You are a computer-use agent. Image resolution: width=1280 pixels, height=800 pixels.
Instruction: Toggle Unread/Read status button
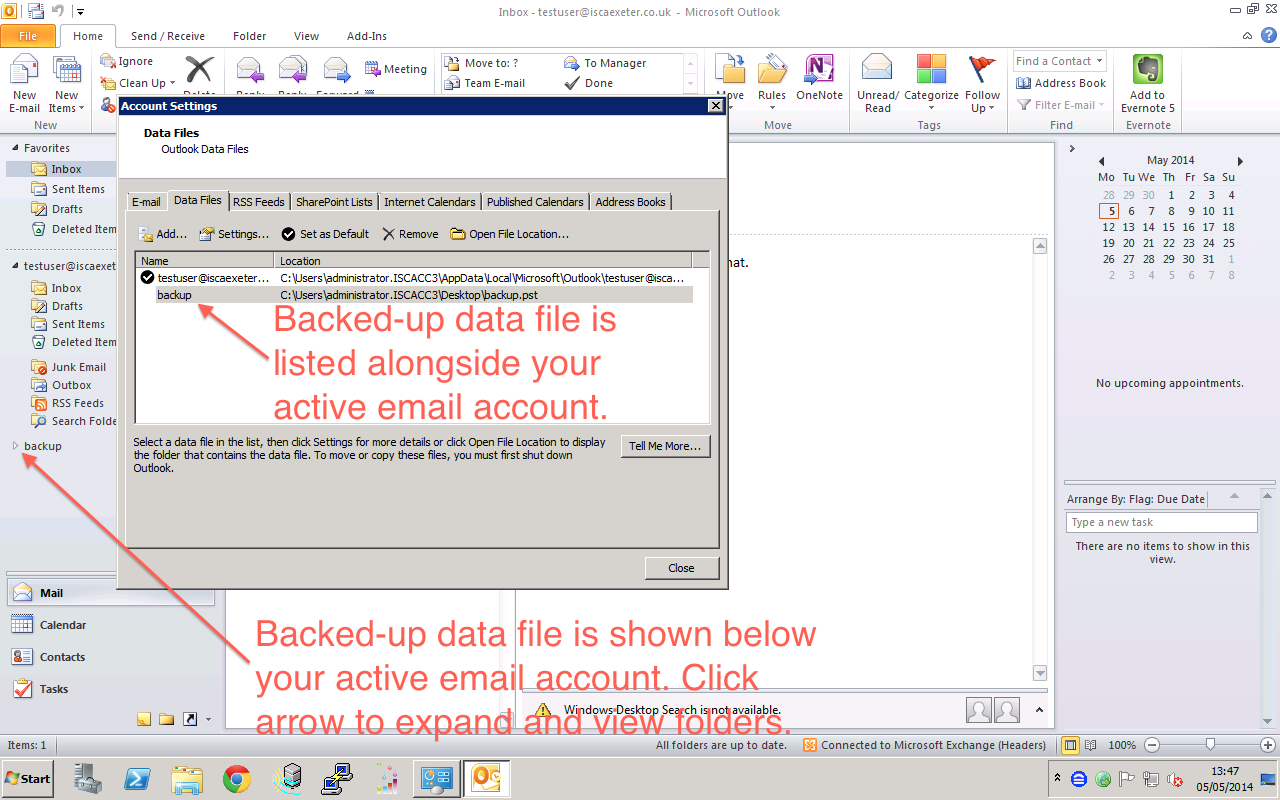pyautogui.click(x=877, y=84)
